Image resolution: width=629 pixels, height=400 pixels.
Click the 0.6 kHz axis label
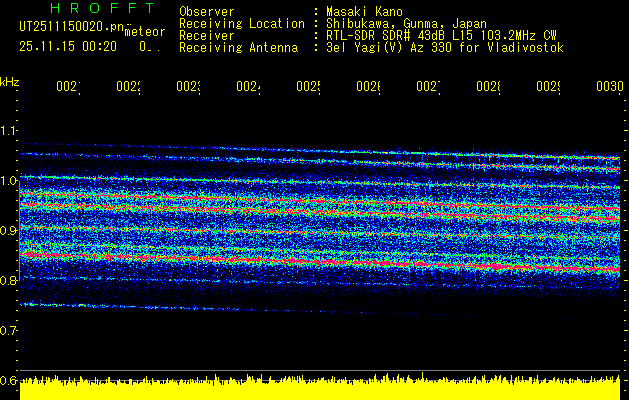pos(8,380)
